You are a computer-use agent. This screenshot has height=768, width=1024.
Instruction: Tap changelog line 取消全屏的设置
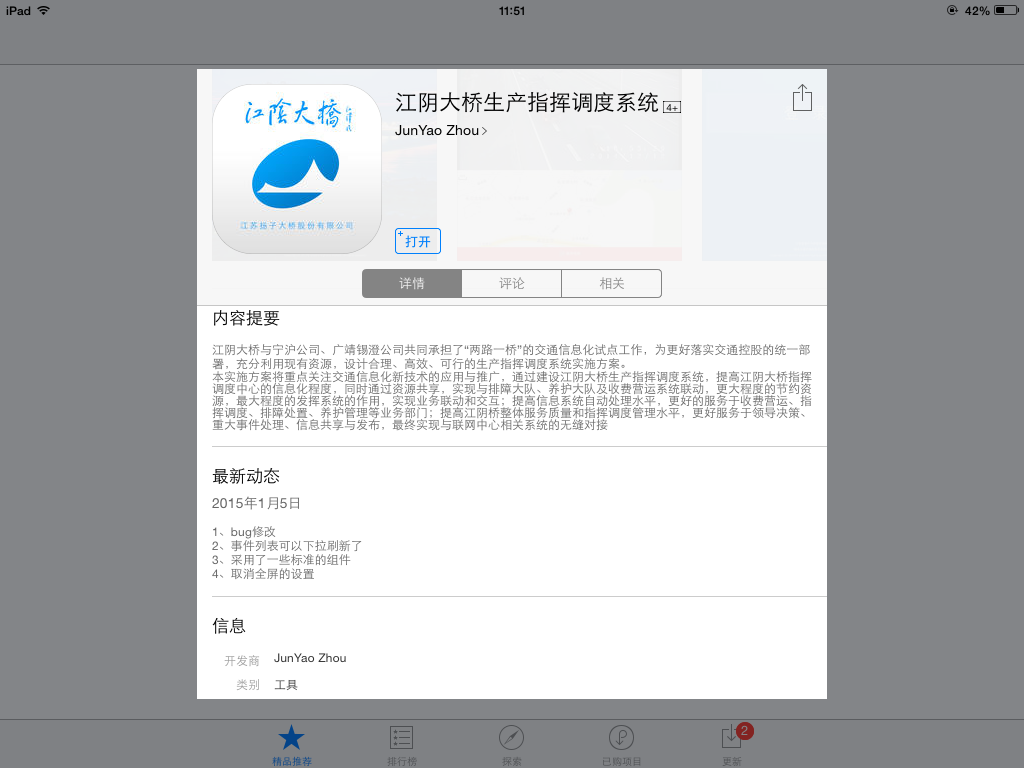pyautogui.click(x=263, y=573)
